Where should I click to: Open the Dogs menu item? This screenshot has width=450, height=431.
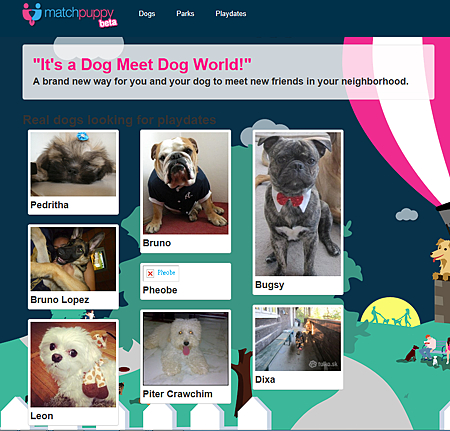pos(147,14)
